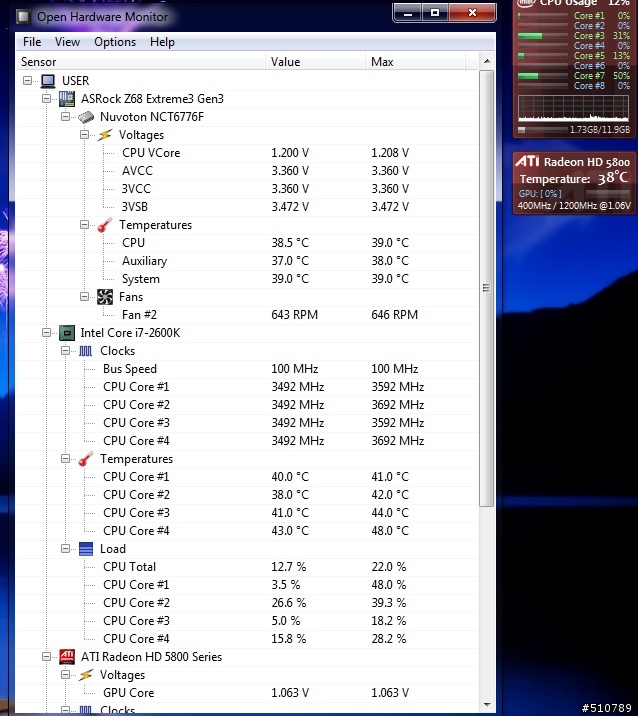
Task: Collapse the ATI Radeon Voltages group
Action: click(66, 674)
